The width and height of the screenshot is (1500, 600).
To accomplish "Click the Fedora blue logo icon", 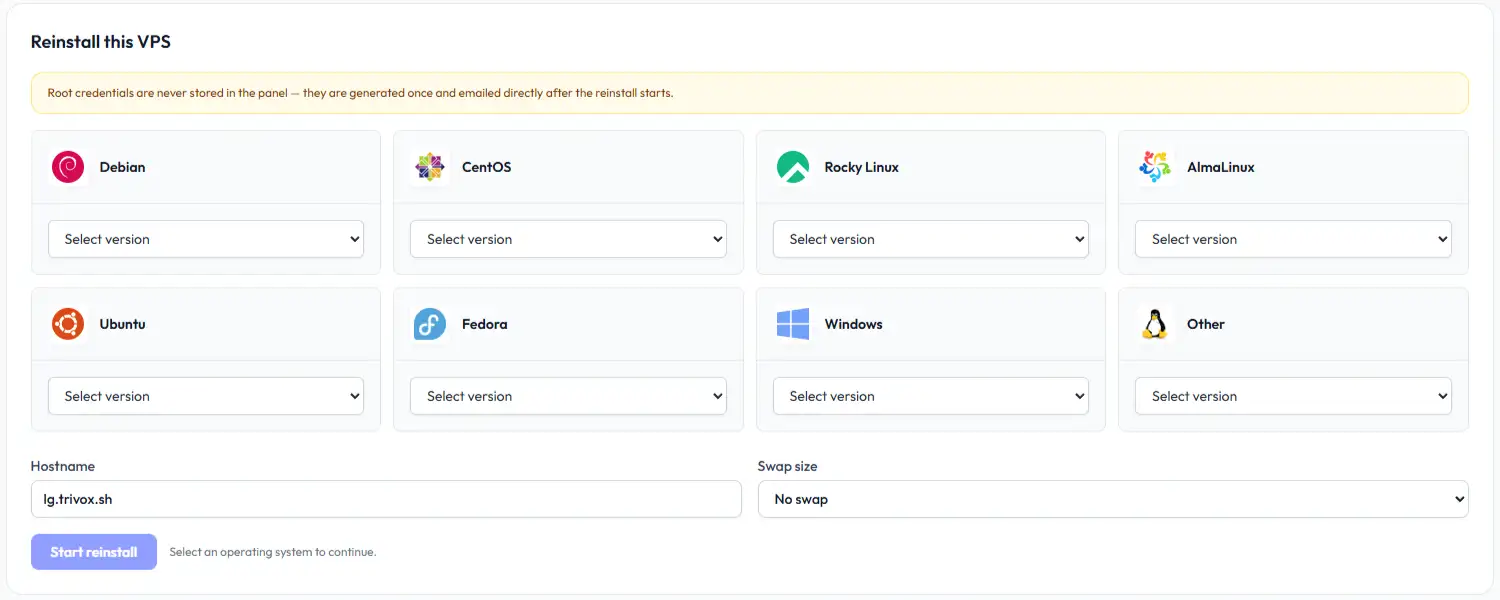I will point(430,324).
